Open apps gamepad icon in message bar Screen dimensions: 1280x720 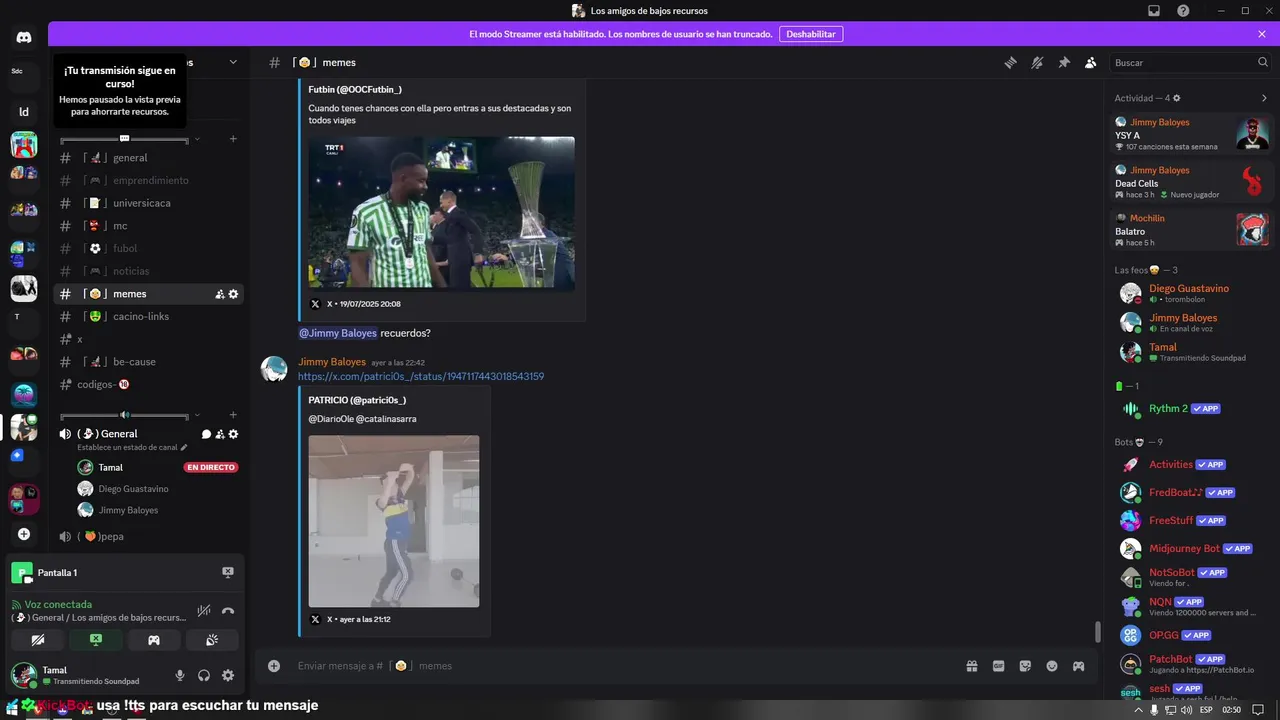point(1078,666)
